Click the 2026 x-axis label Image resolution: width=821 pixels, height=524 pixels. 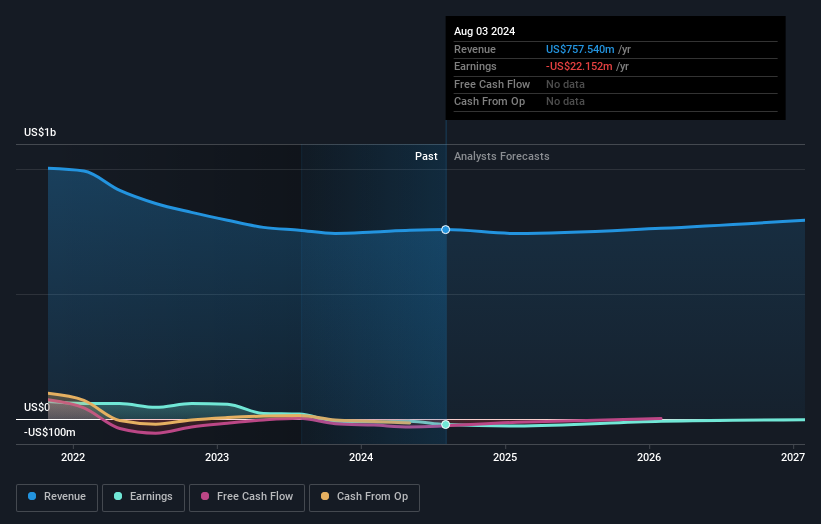649,458
